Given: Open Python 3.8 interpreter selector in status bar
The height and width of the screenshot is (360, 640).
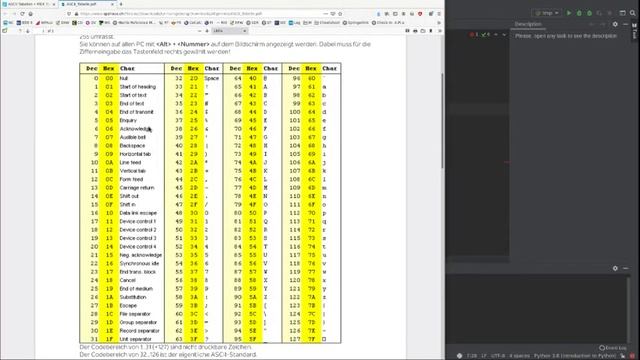Looking at the screenshot, I should (575, 356).
